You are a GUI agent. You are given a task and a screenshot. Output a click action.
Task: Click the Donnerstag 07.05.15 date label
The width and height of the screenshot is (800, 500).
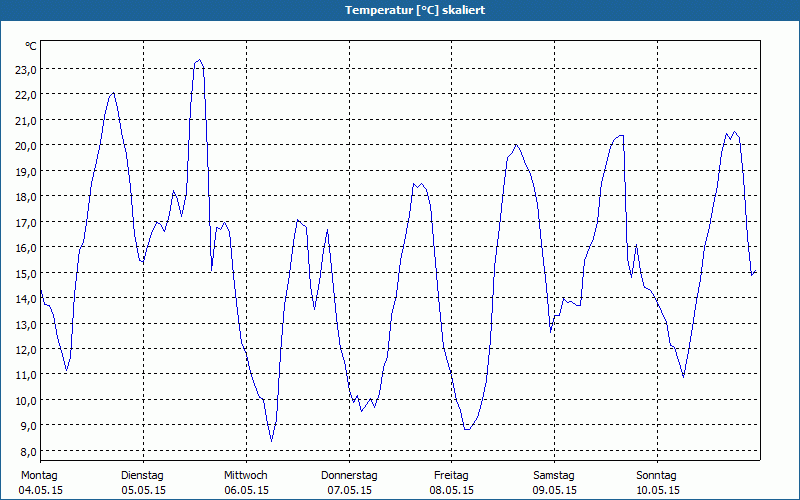pos(349,483)
